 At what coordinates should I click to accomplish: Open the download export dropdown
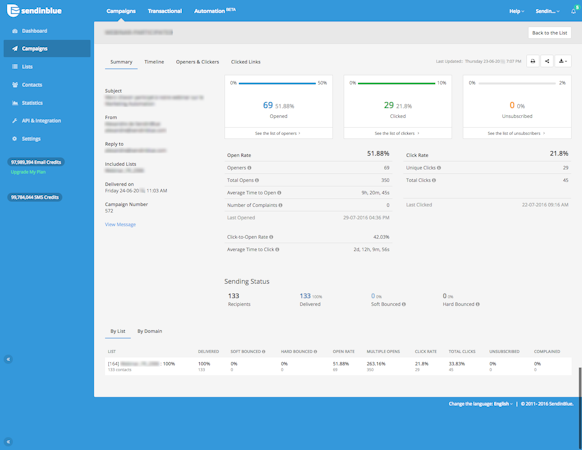(563, 61)
